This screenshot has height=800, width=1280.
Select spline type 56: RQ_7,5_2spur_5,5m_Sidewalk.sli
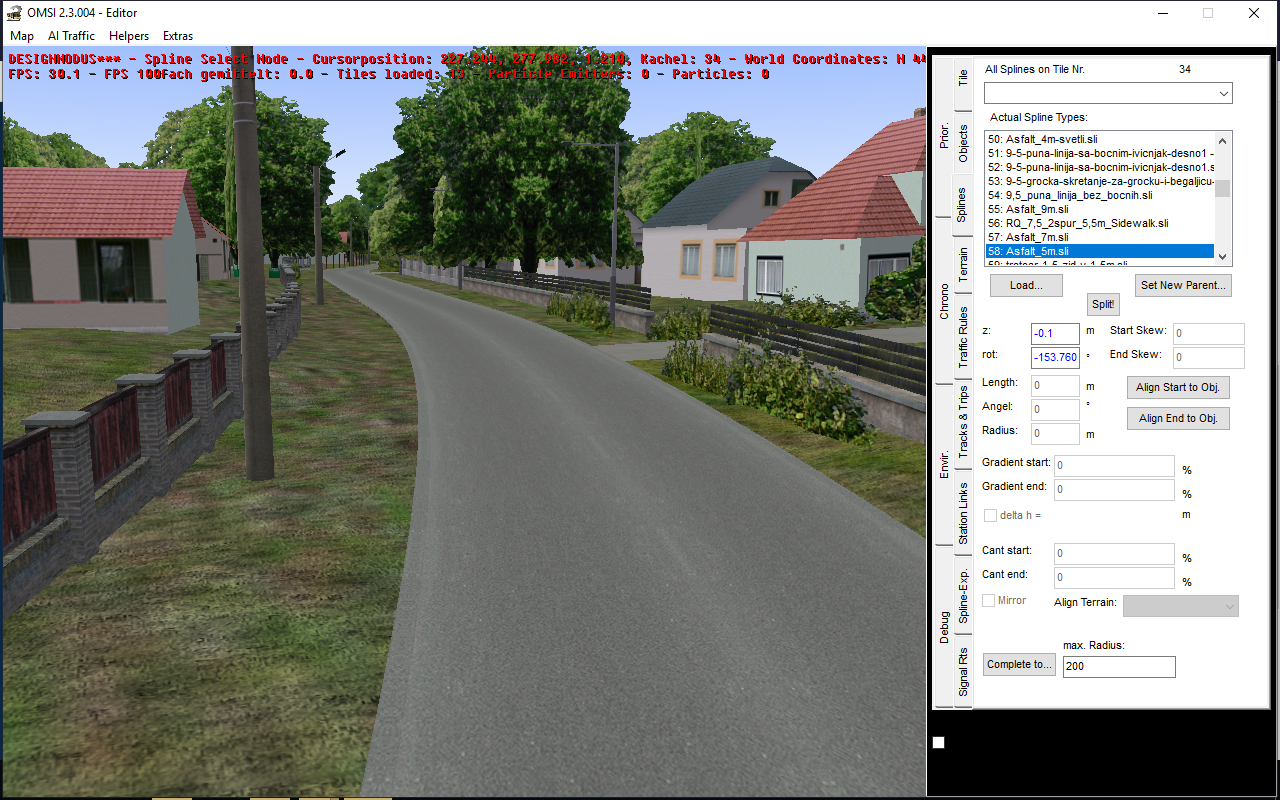1100,223
